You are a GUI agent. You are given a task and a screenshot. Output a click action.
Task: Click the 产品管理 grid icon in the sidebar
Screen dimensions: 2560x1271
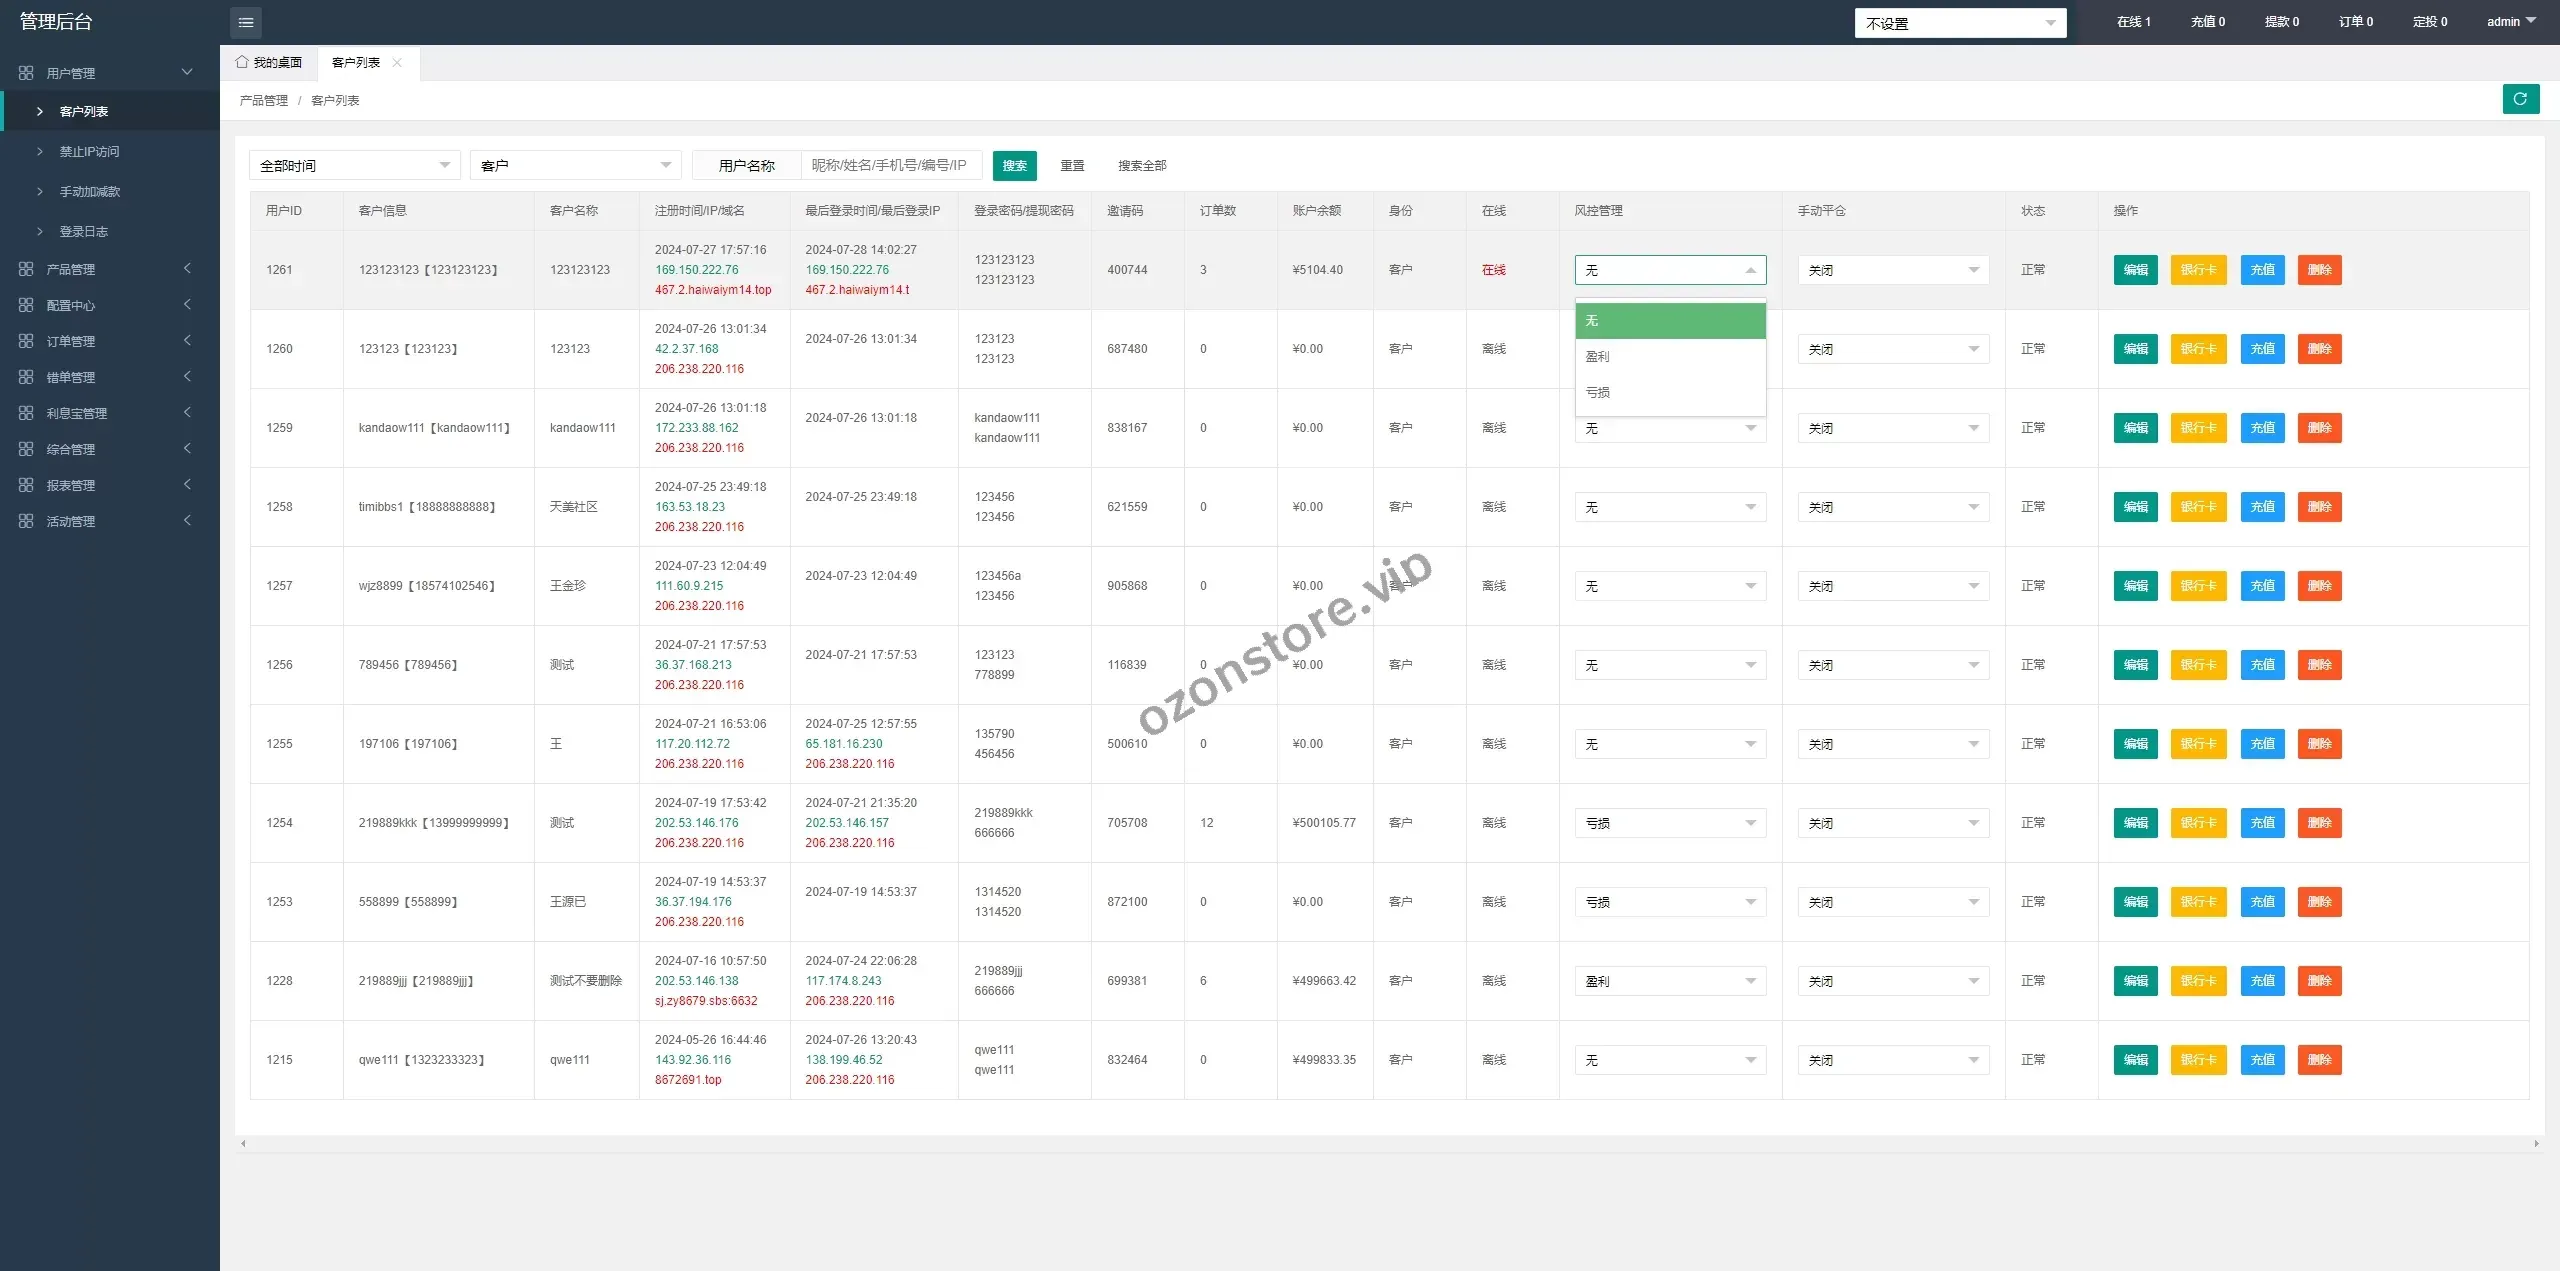[26, 269]
